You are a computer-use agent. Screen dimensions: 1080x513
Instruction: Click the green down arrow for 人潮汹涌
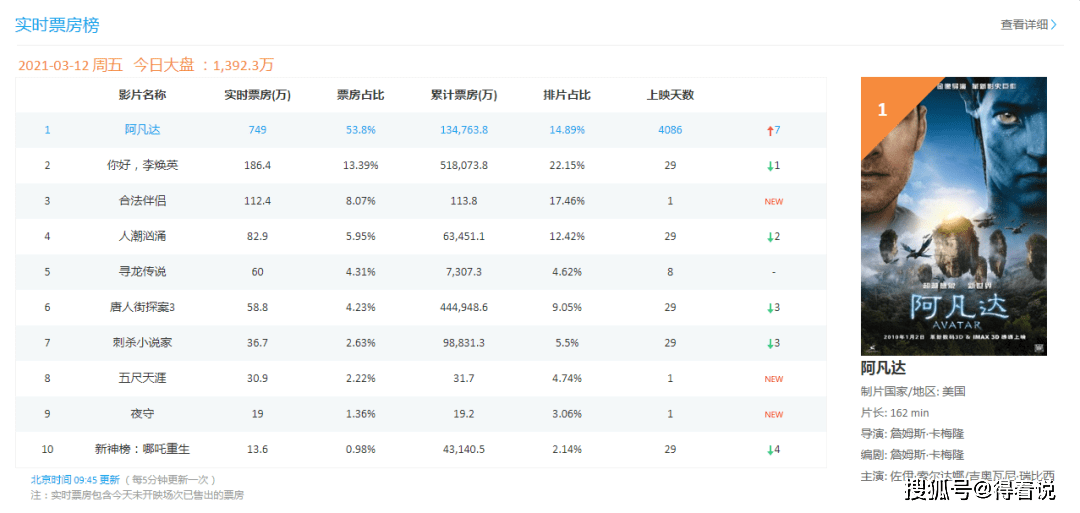tap(770, 237)
